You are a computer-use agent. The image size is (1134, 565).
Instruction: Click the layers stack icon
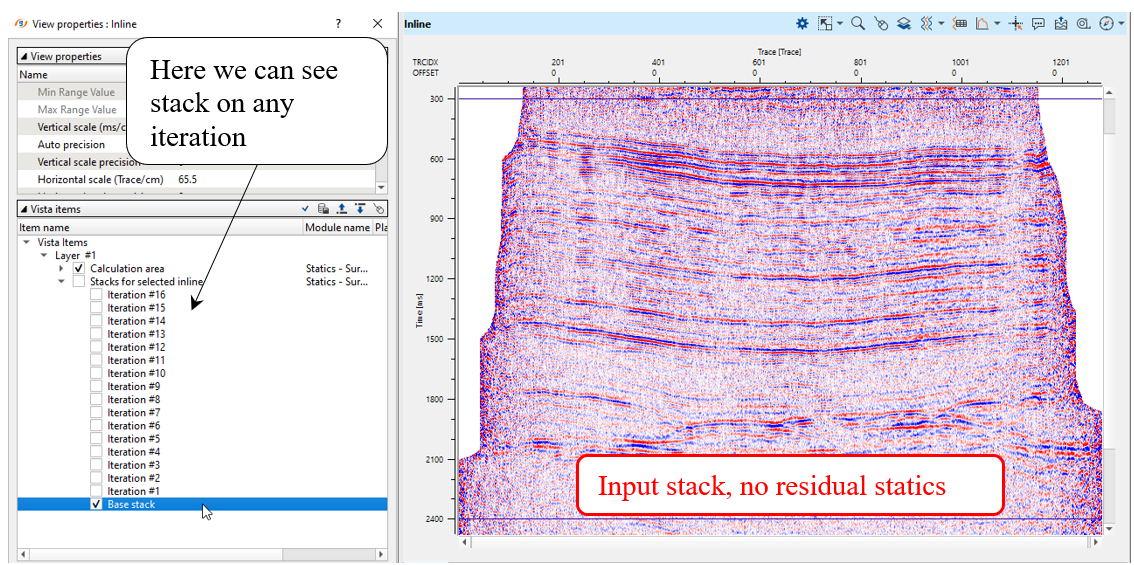click(x=903, y=23)
